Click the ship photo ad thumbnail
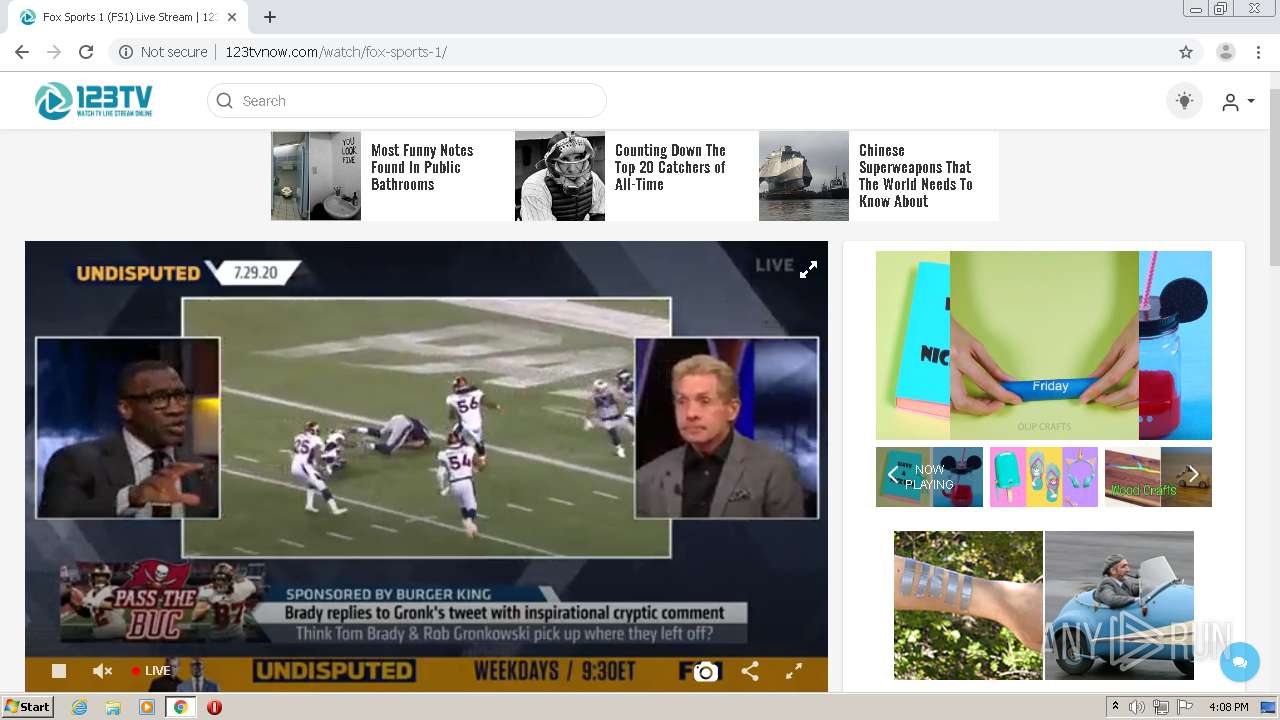1280x720 pixels. tap(804, 176)
